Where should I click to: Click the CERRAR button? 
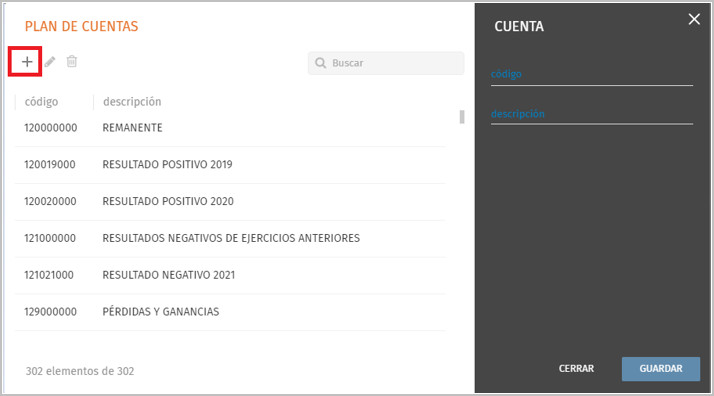[x=576, y=369]
